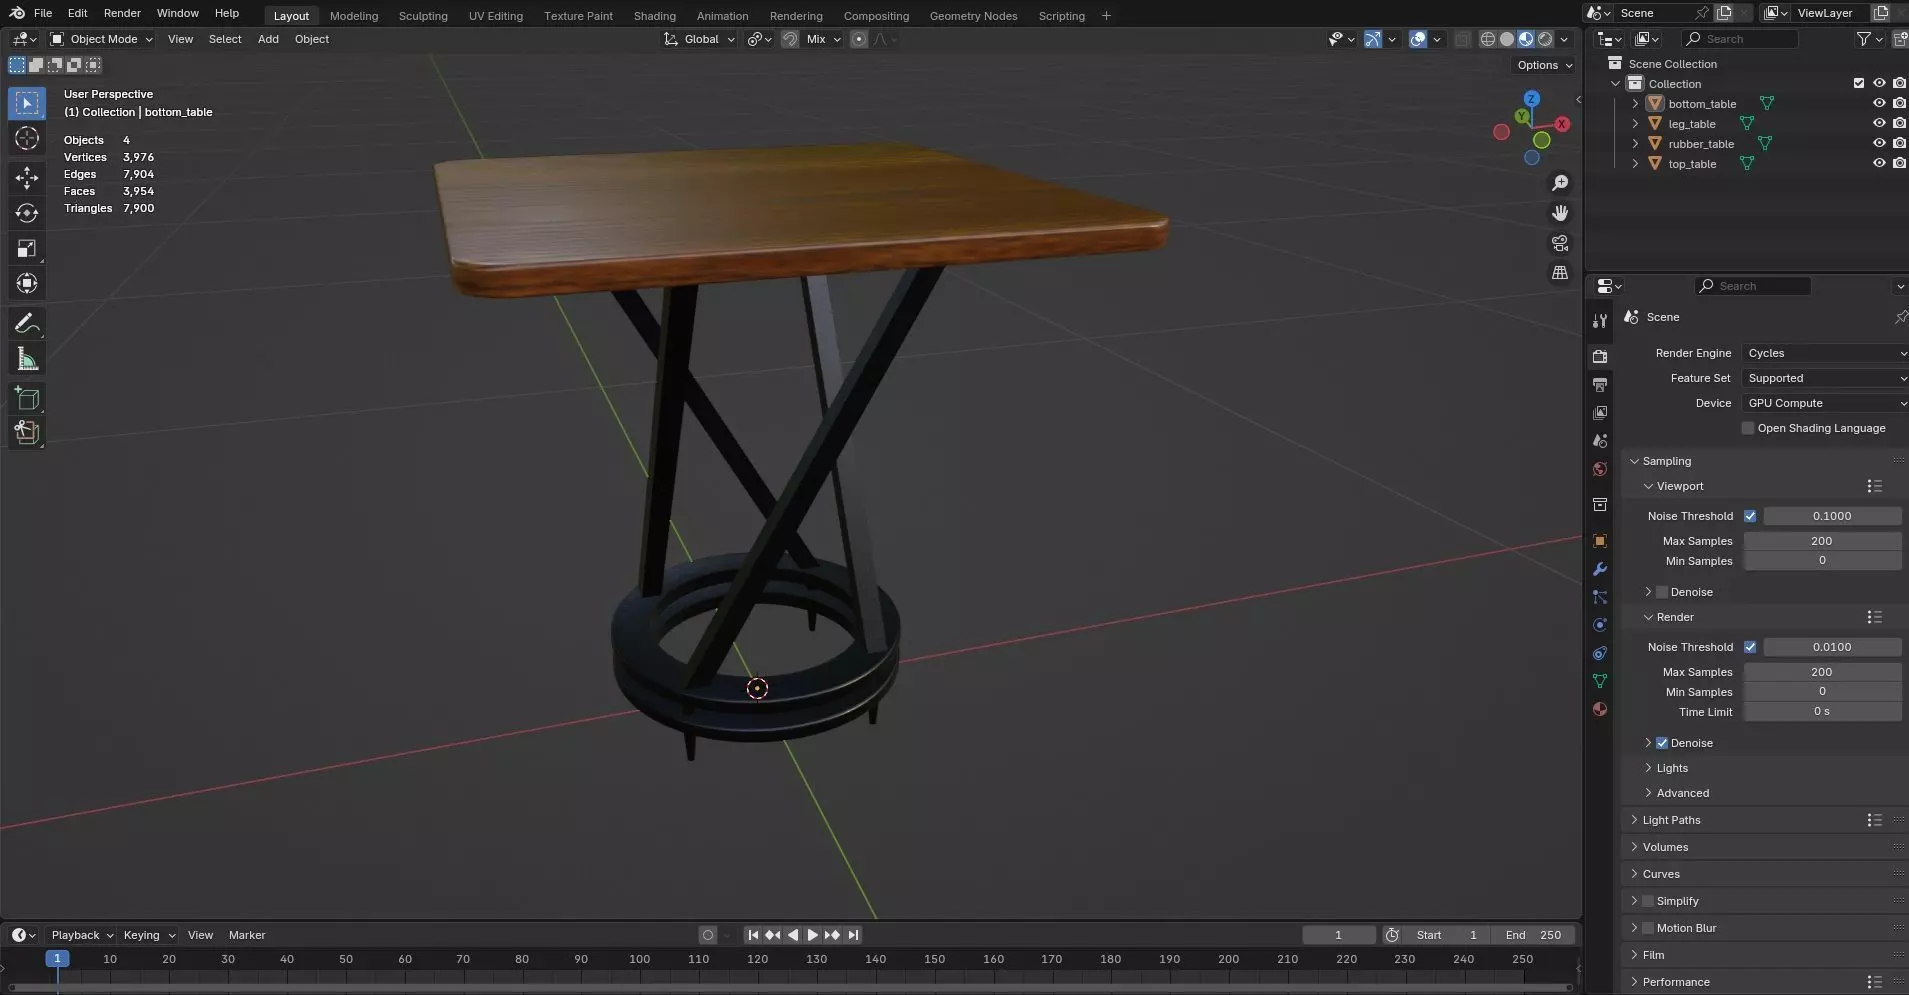Open the Object Data properties tab
This screenshot has width=1909, height=995.
point(1600,681)
